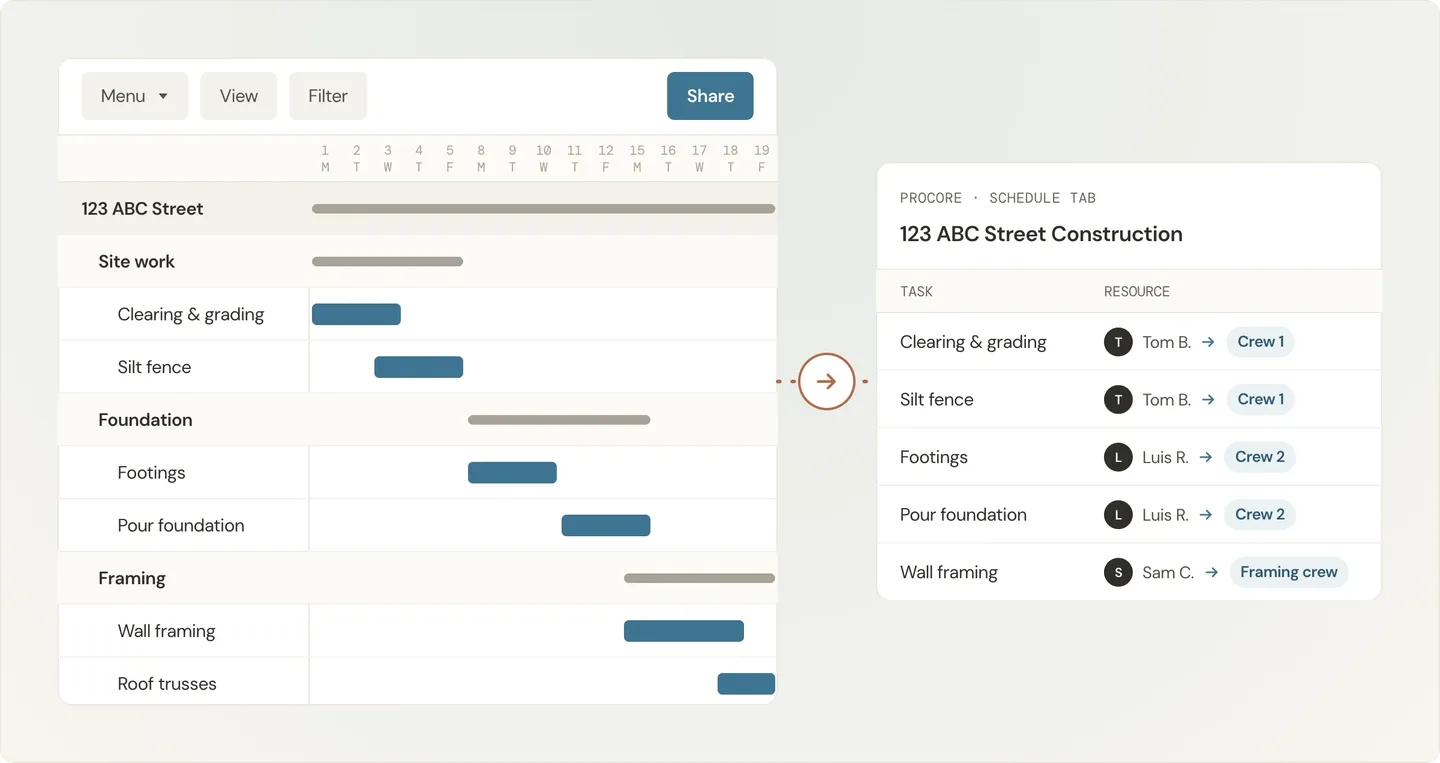Select Silt fence in the Gantt list

[154, 367]
